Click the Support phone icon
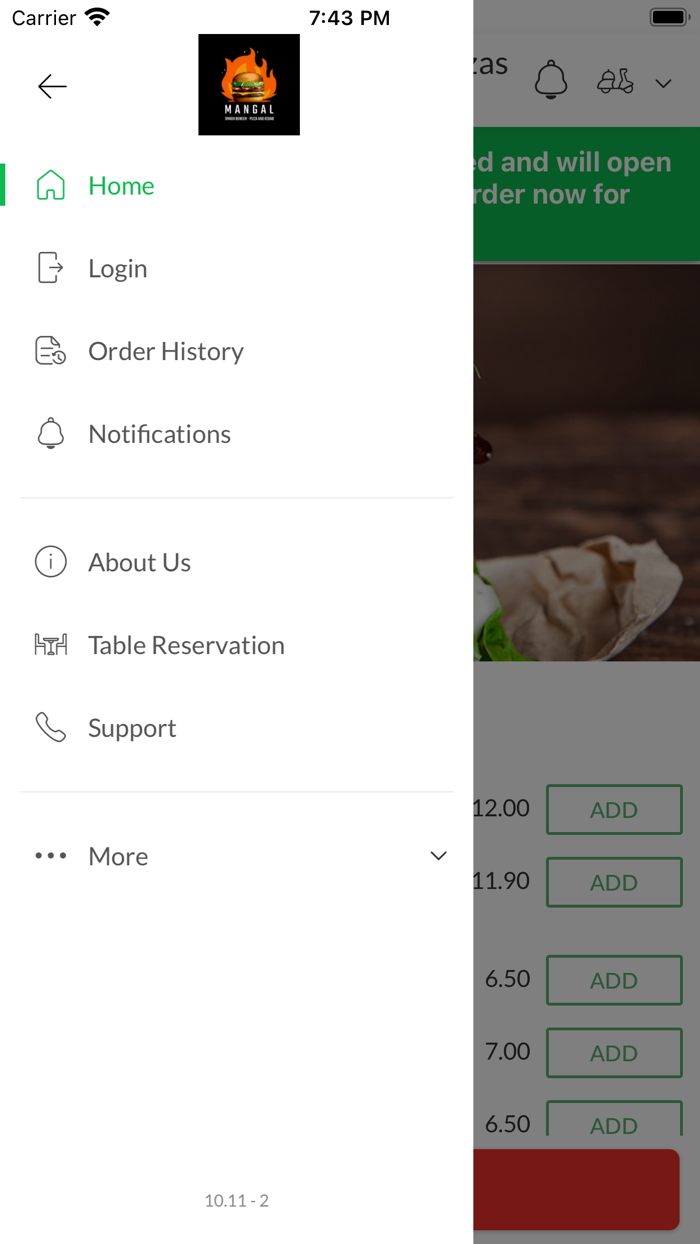 (50, 728)
